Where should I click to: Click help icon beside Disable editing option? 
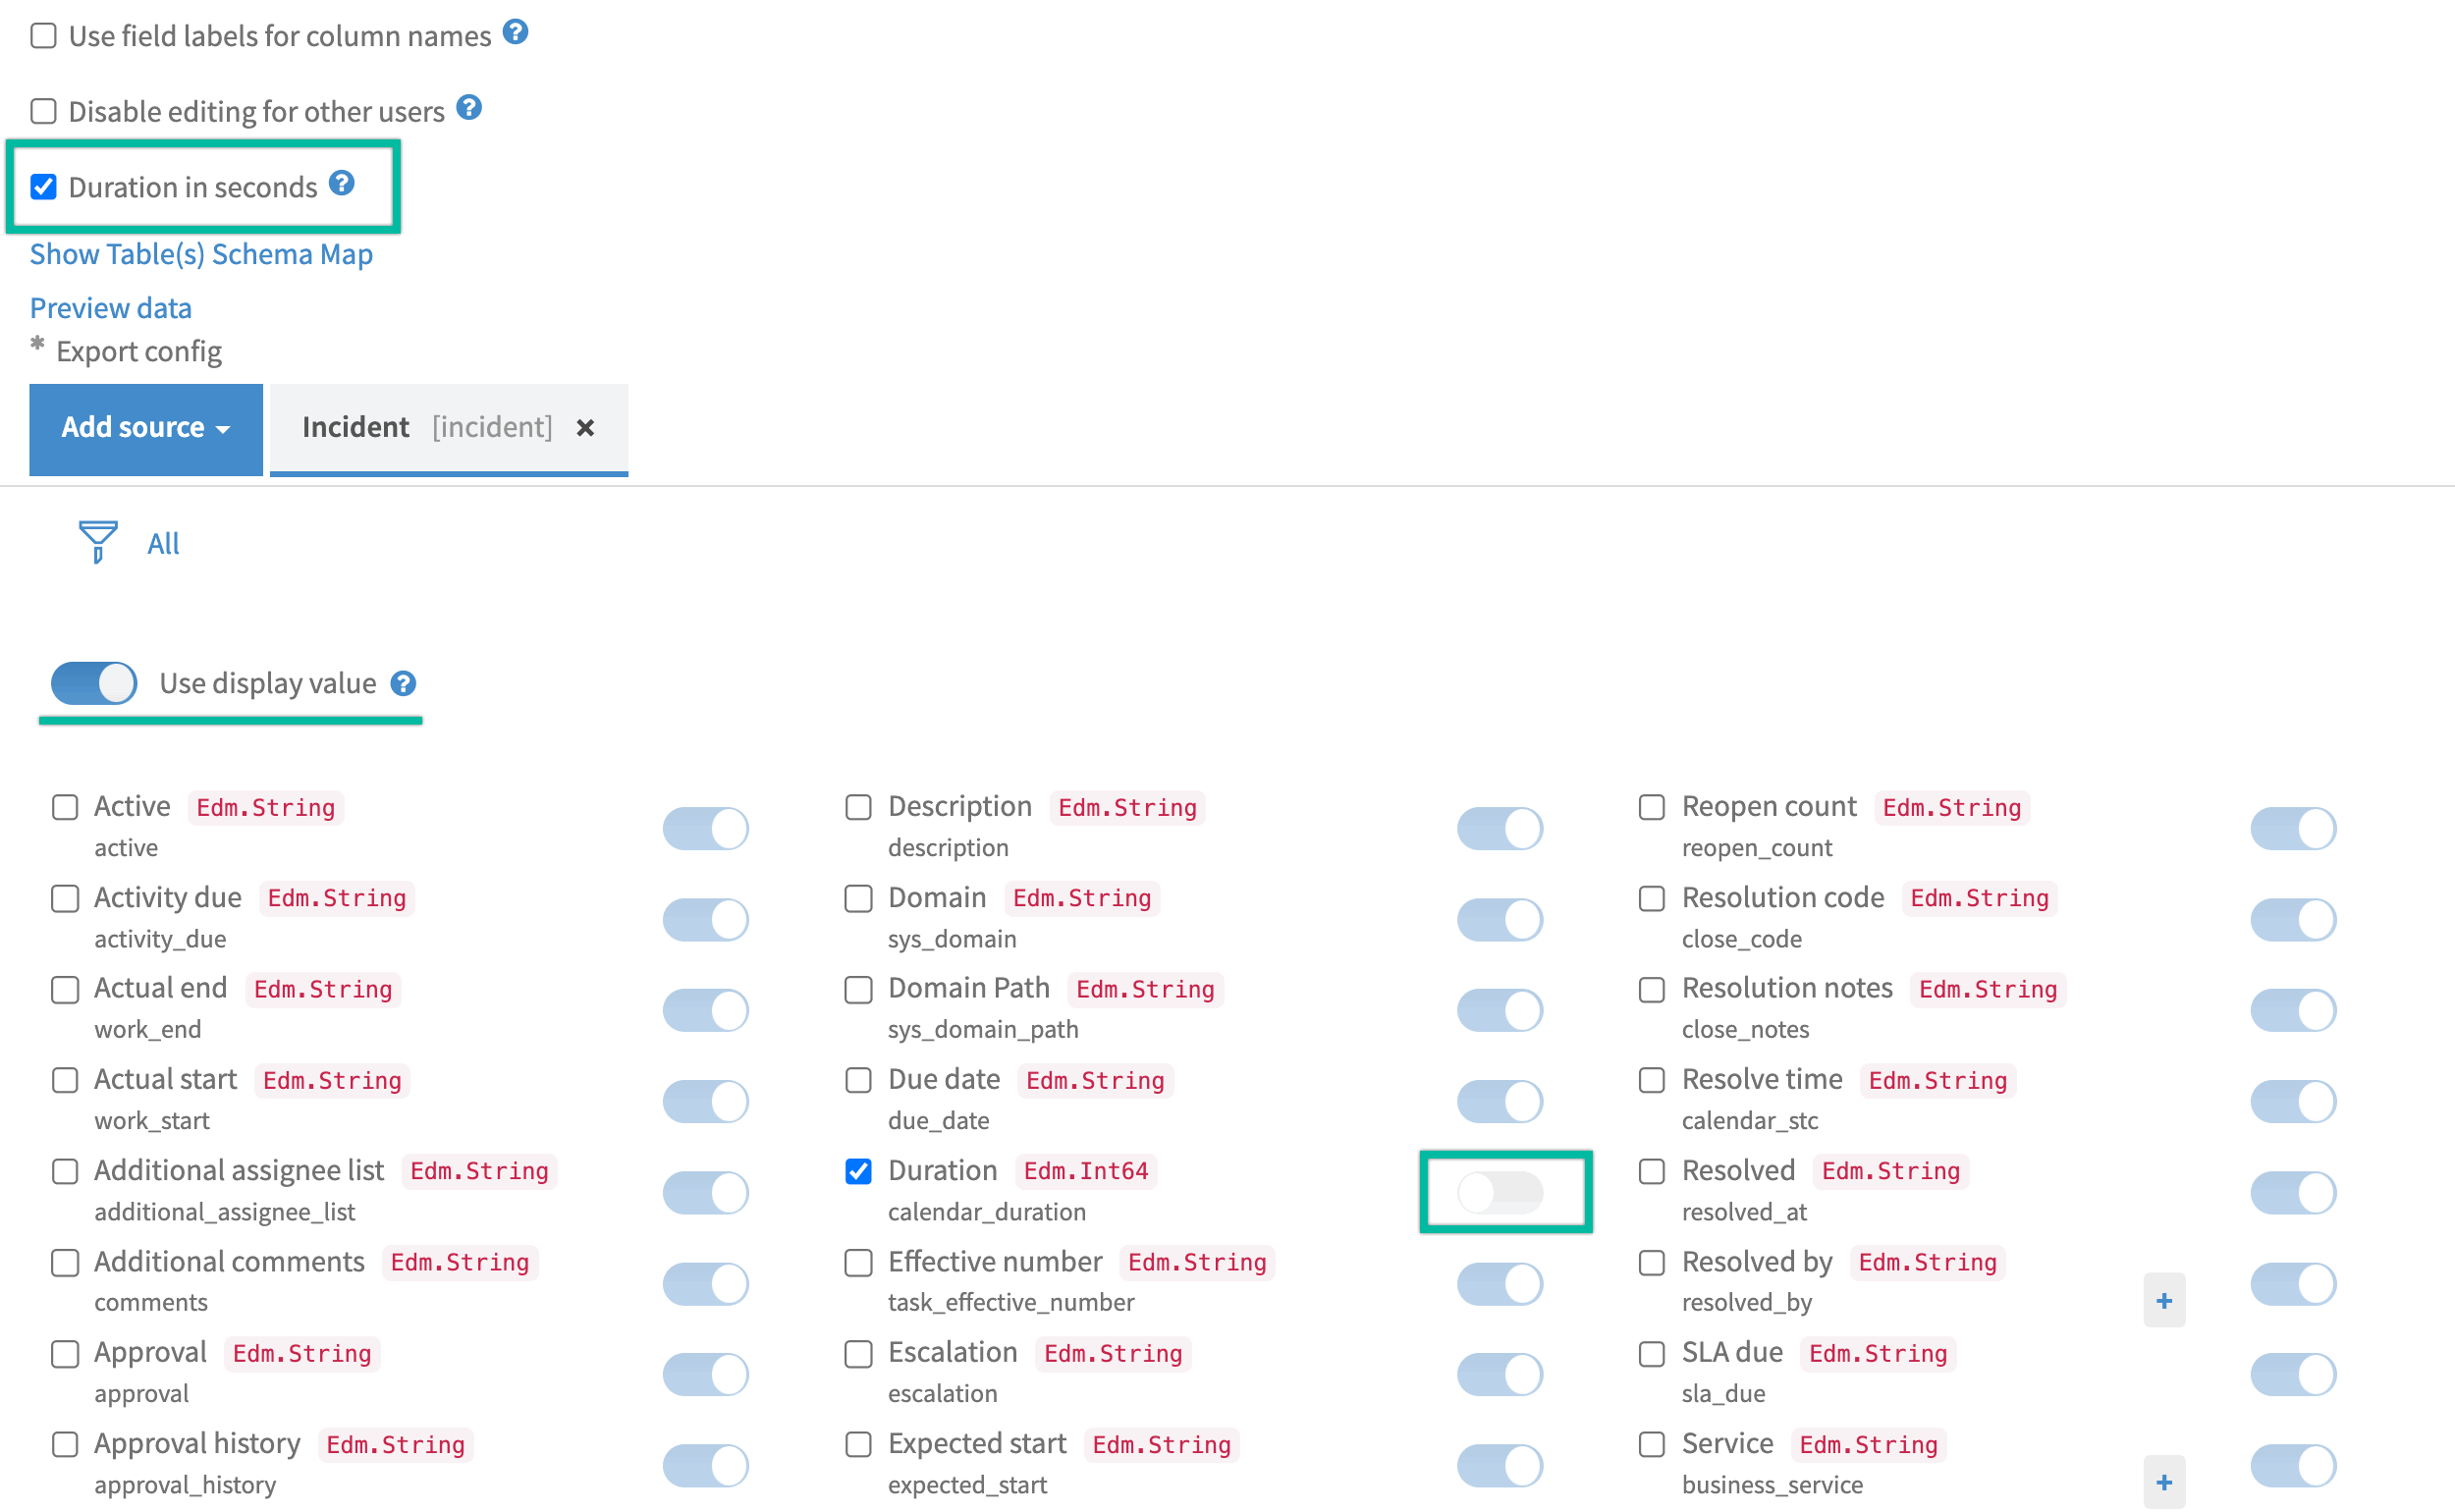click(469, 107)
